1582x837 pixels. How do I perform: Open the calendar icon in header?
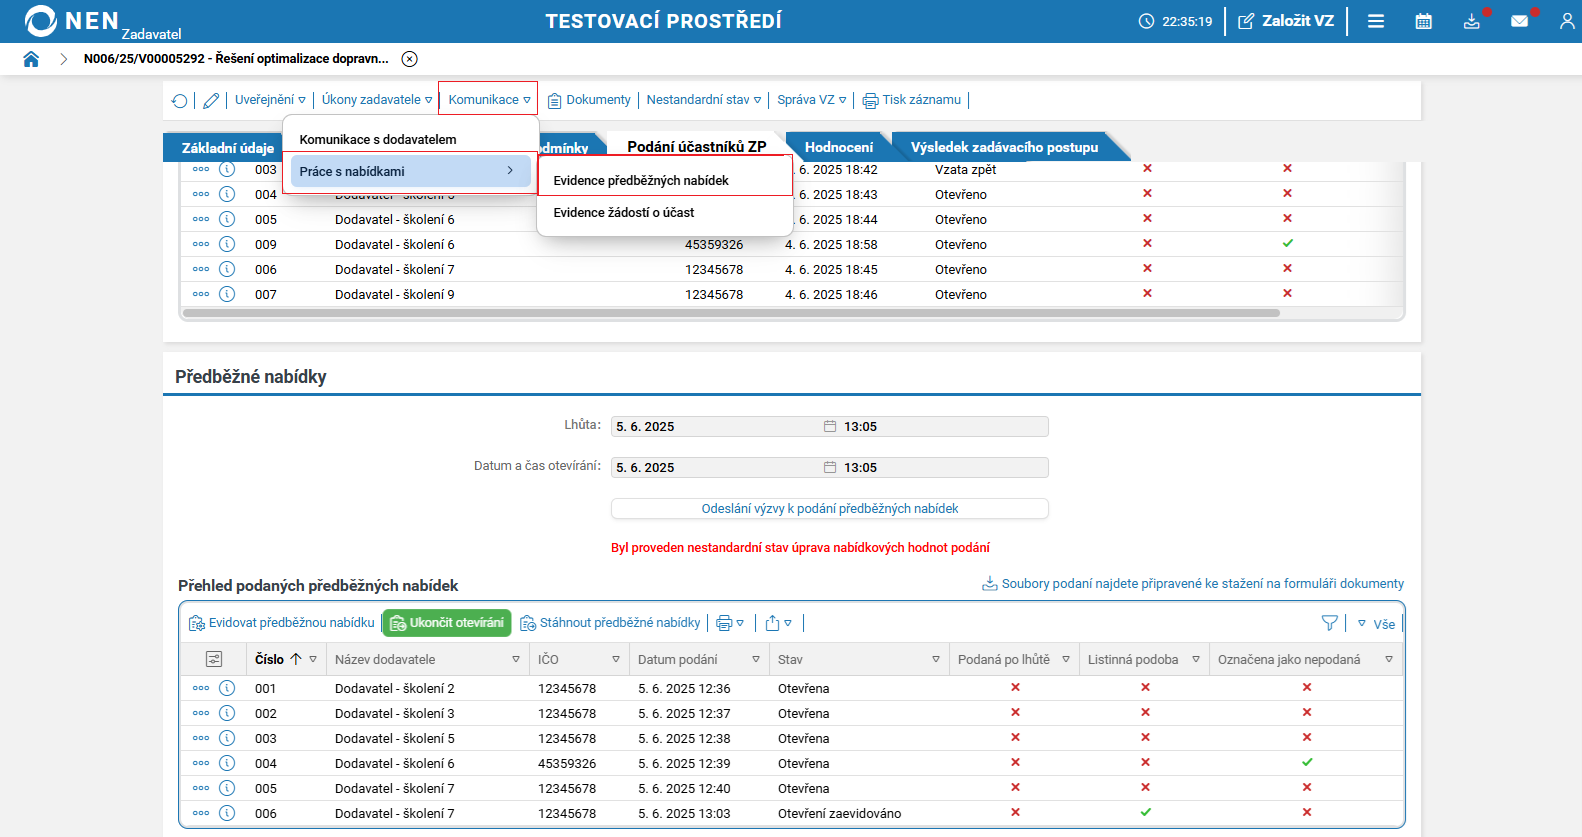[1423, 21]
